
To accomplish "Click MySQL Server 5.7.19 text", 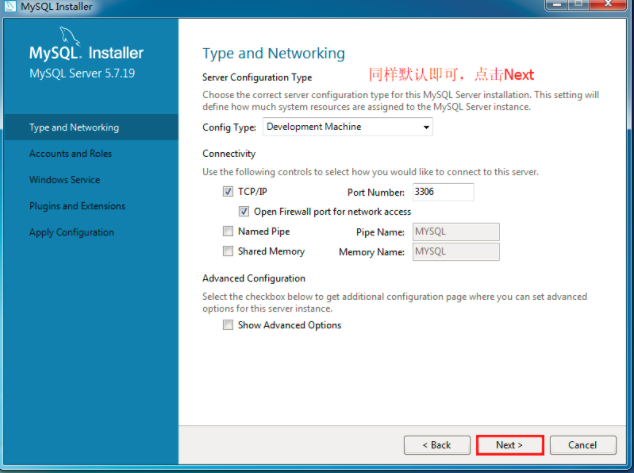I will pyautogui.click(x=82, y=74).
